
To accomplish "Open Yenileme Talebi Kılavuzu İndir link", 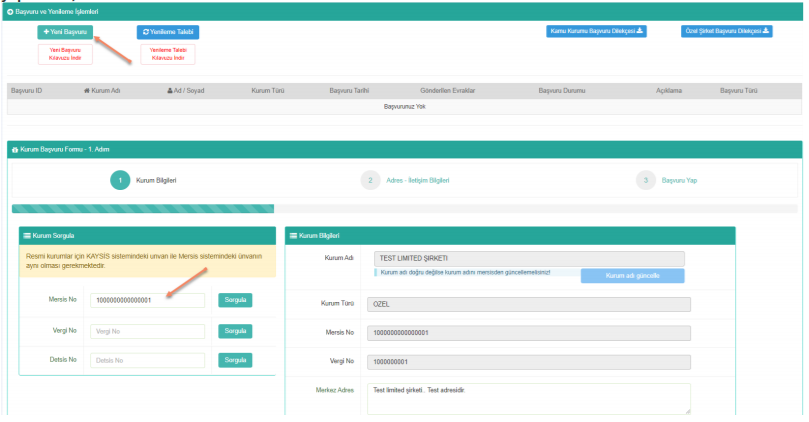I will point(167,53).
